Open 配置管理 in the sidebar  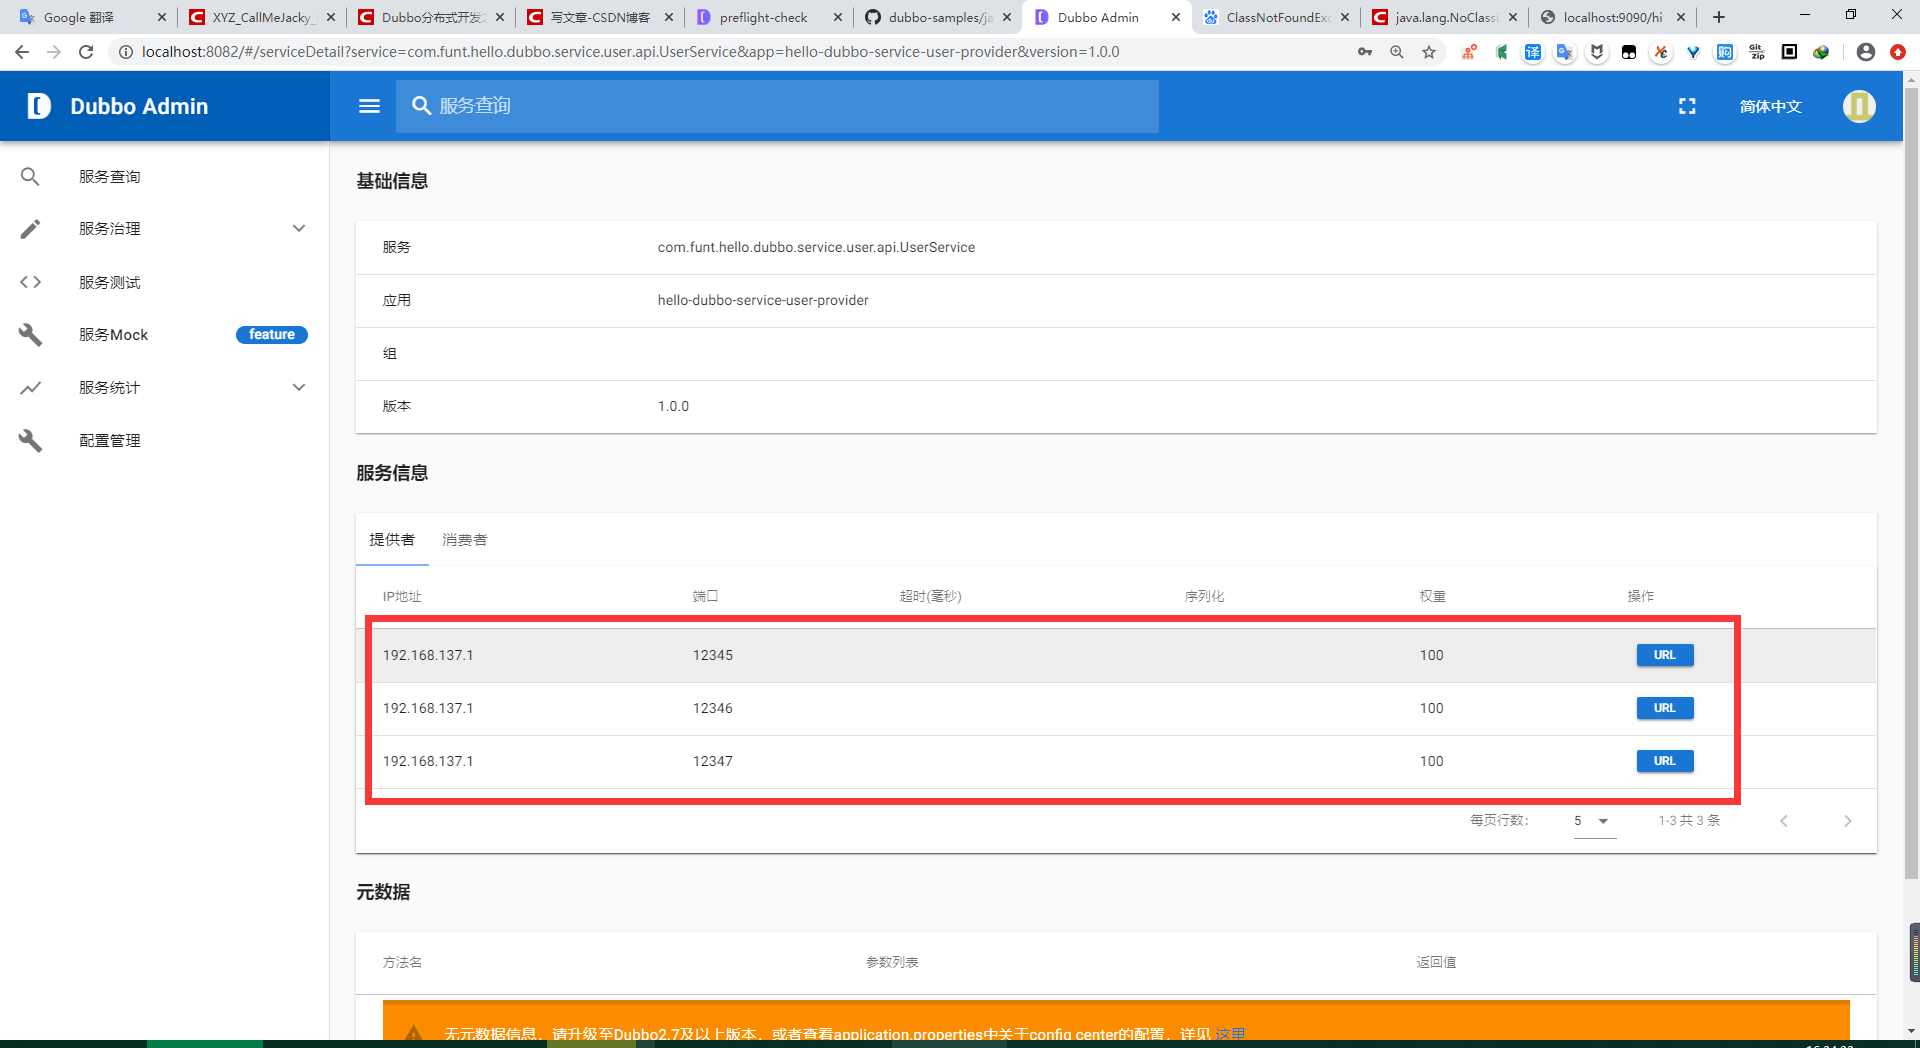pos(165,441)
